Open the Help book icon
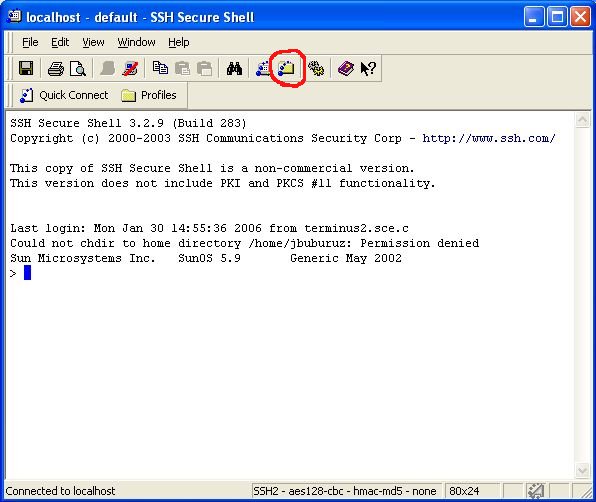Screen dimensions: 596x502 (346, 69)
